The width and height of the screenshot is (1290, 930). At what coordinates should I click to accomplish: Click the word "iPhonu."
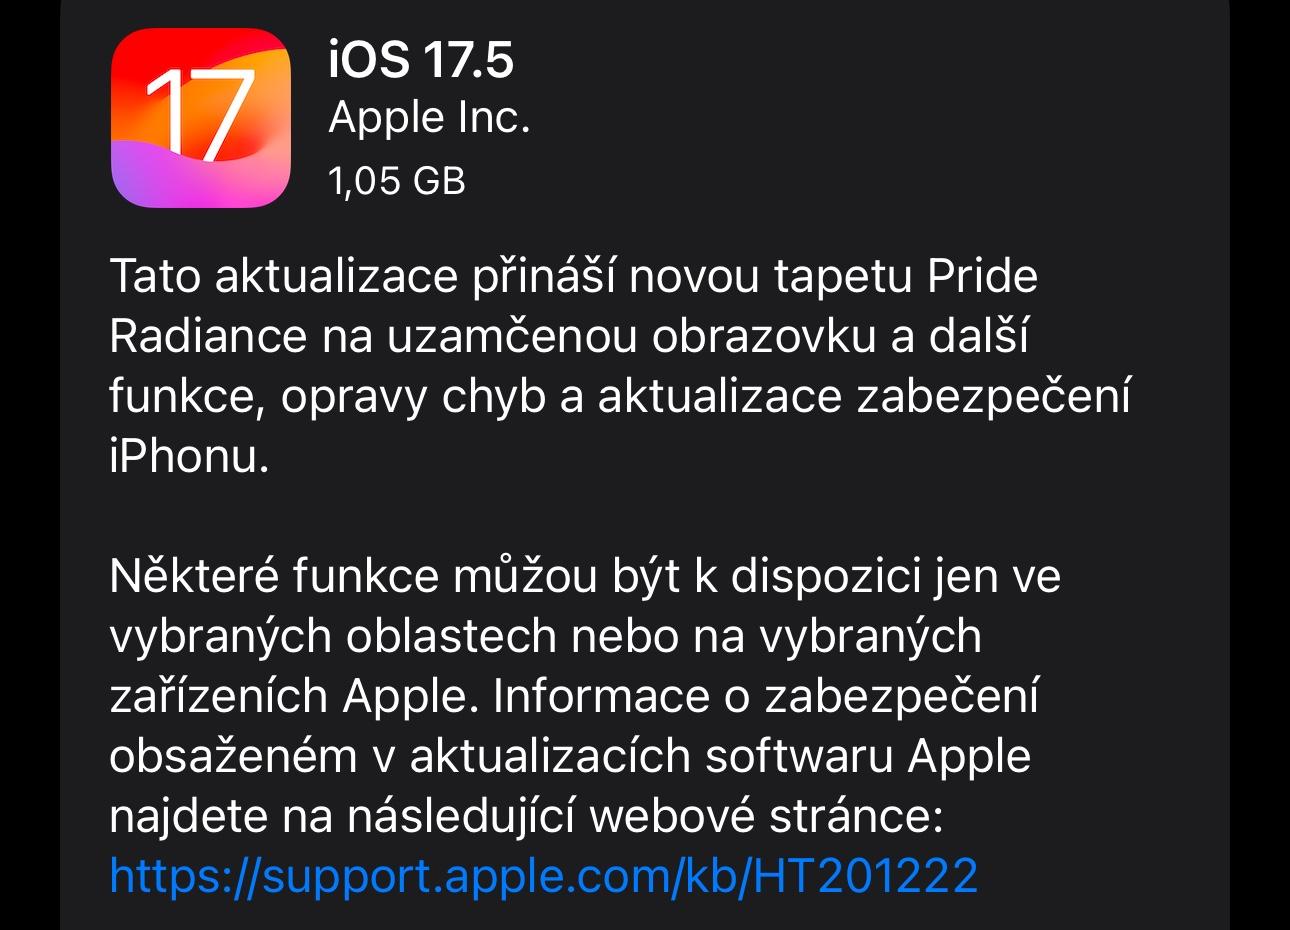click(189, 457)
